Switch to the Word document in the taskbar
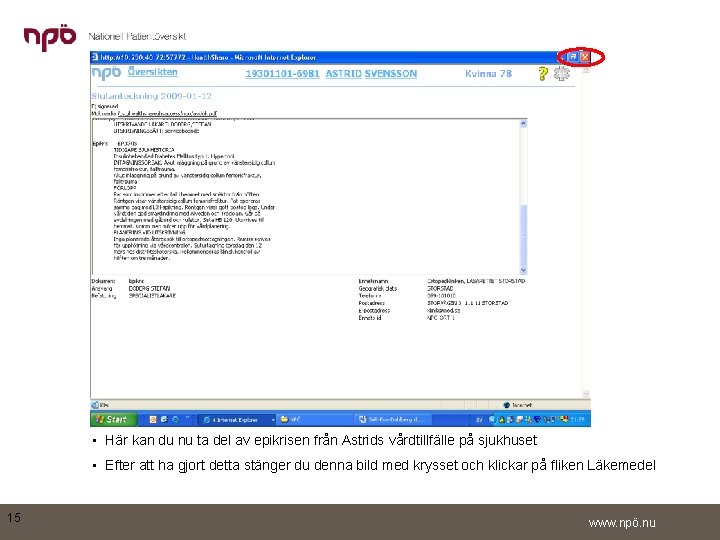 (394, 419)
